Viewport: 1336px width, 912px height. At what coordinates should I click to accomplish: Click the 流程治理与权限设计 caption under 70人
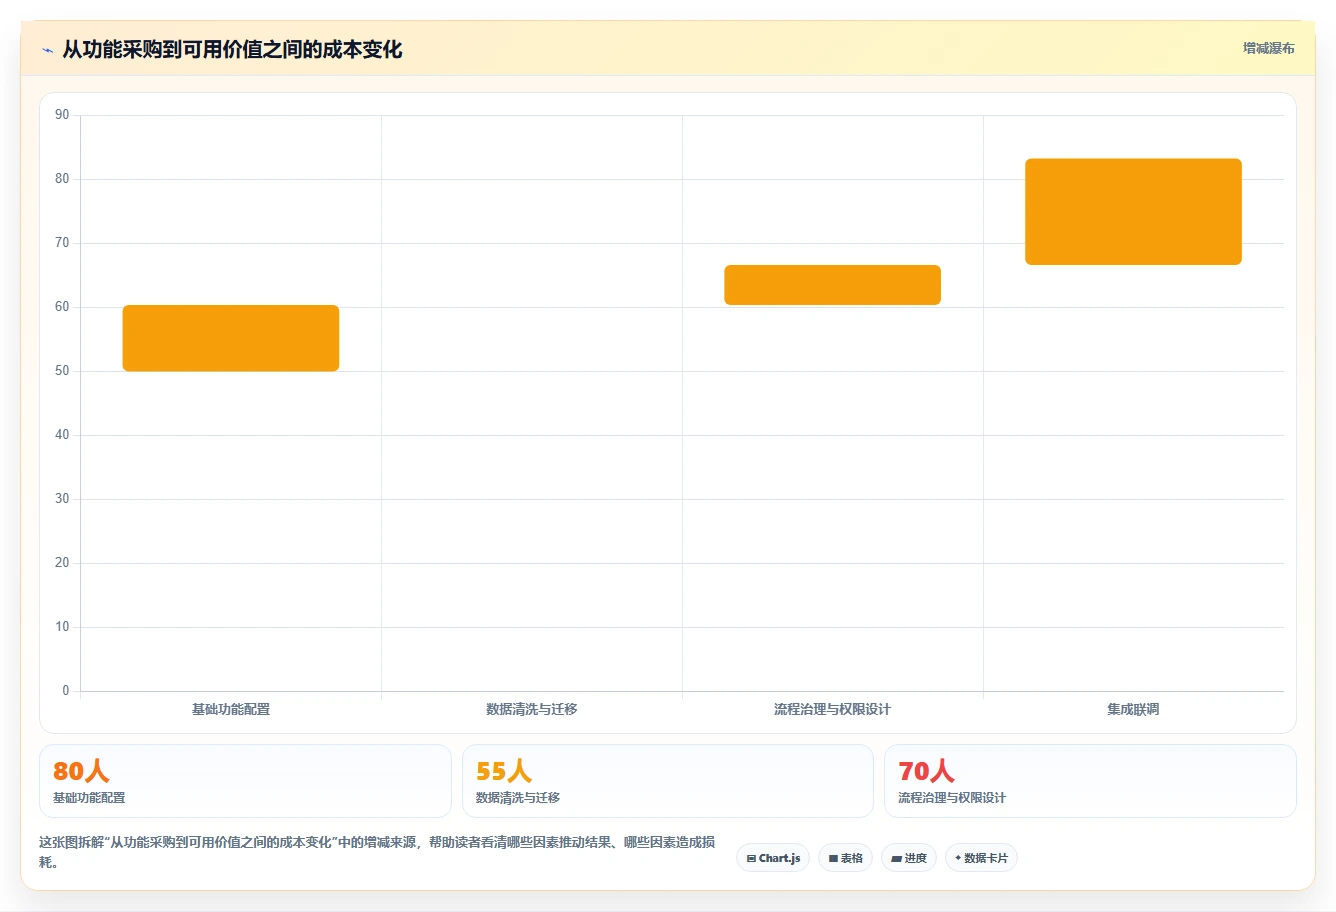(x=952, y=798)
